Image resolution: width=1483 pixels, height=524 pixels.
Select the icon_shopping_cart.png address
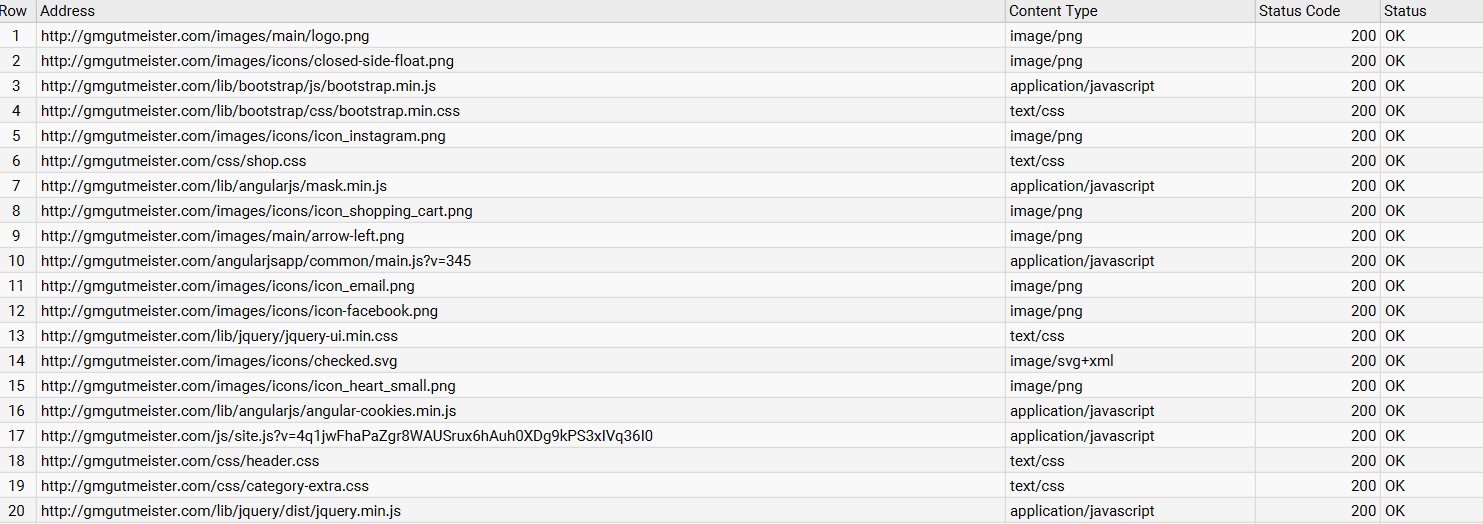[x=256, y=211]
